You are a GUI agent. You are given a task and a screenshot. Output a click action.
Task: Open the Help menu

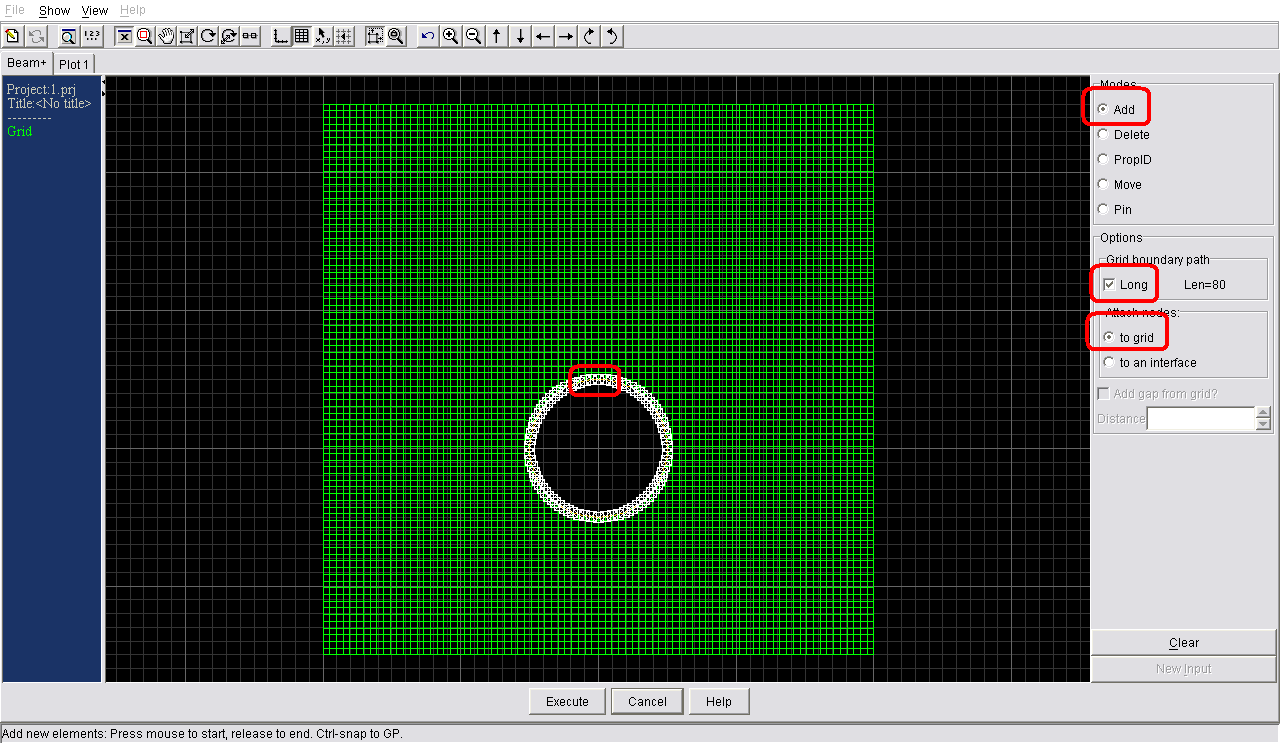(x=132, y=10)
